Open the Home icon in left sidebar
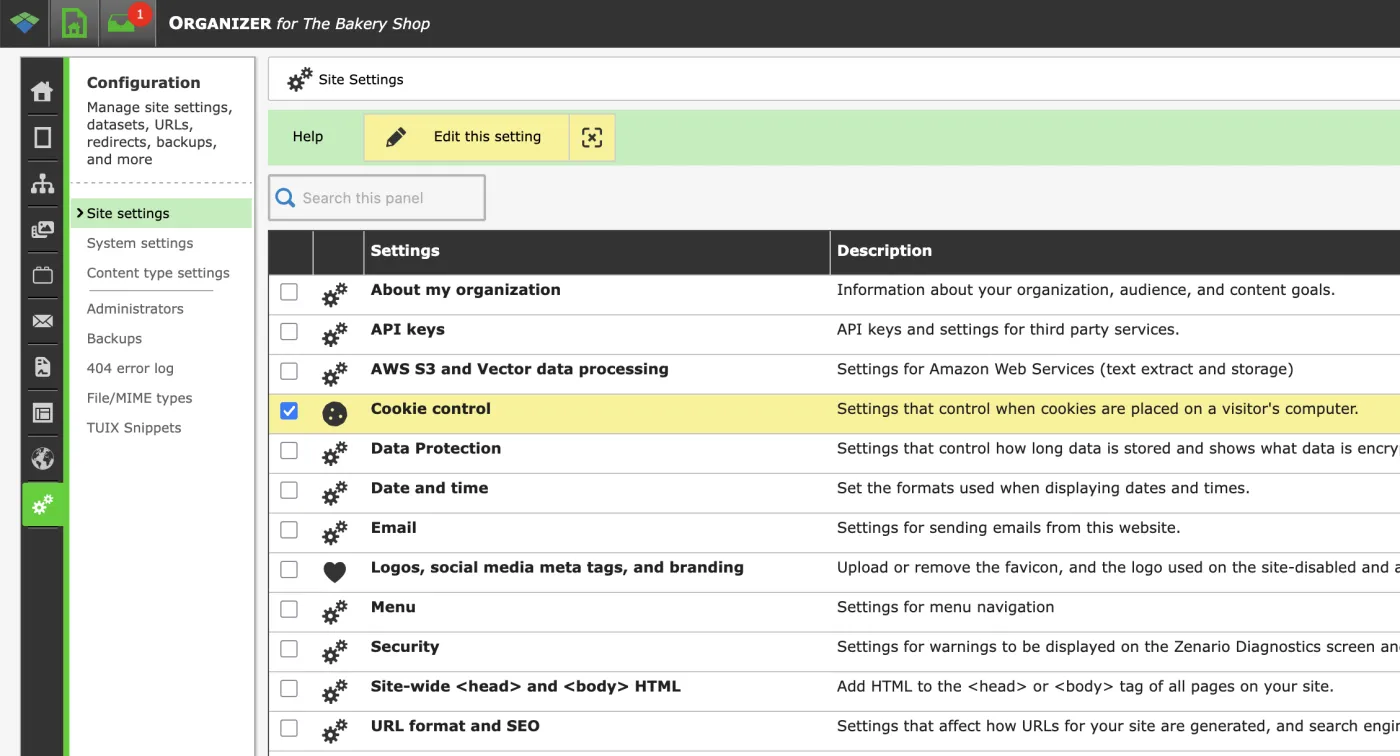The image size is (1400, 756). [42, 92]
